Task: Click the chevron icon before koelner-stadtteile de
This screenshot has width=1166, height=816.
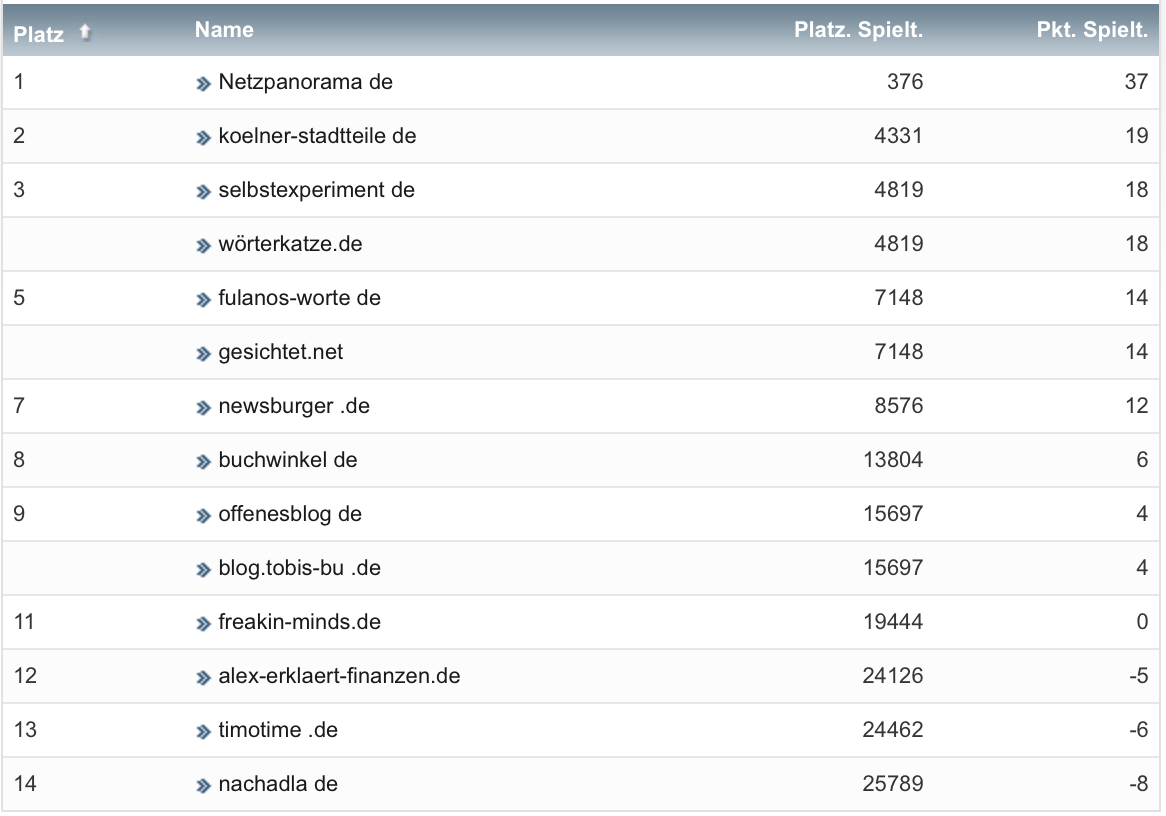Action: point(204,138)
